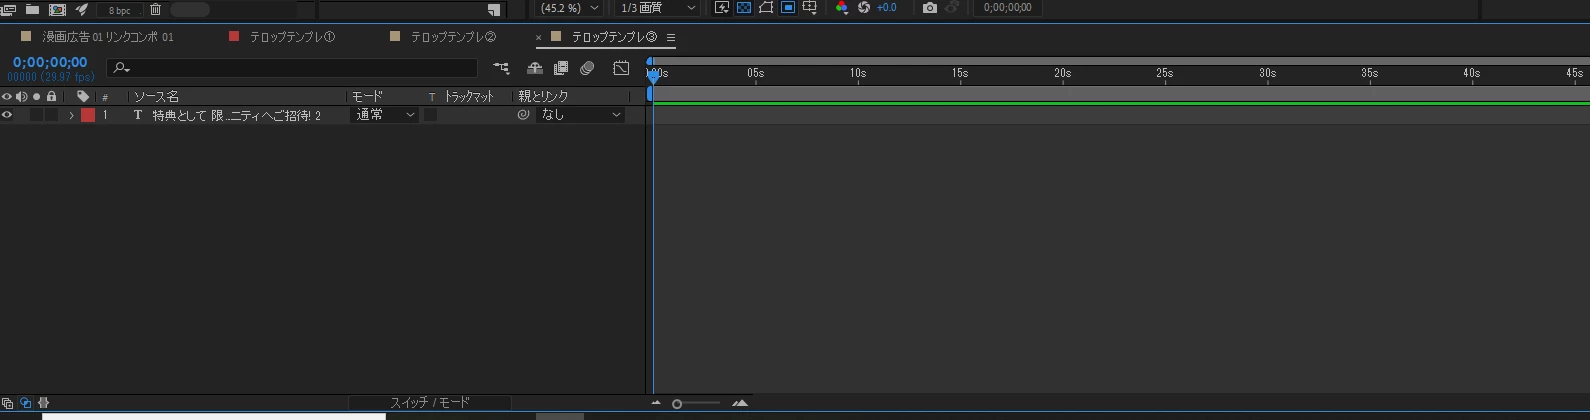The height and width of the screenshot is (420, 1590).
Task: Click the 親とリンク column header
Action: pos(543,97)
